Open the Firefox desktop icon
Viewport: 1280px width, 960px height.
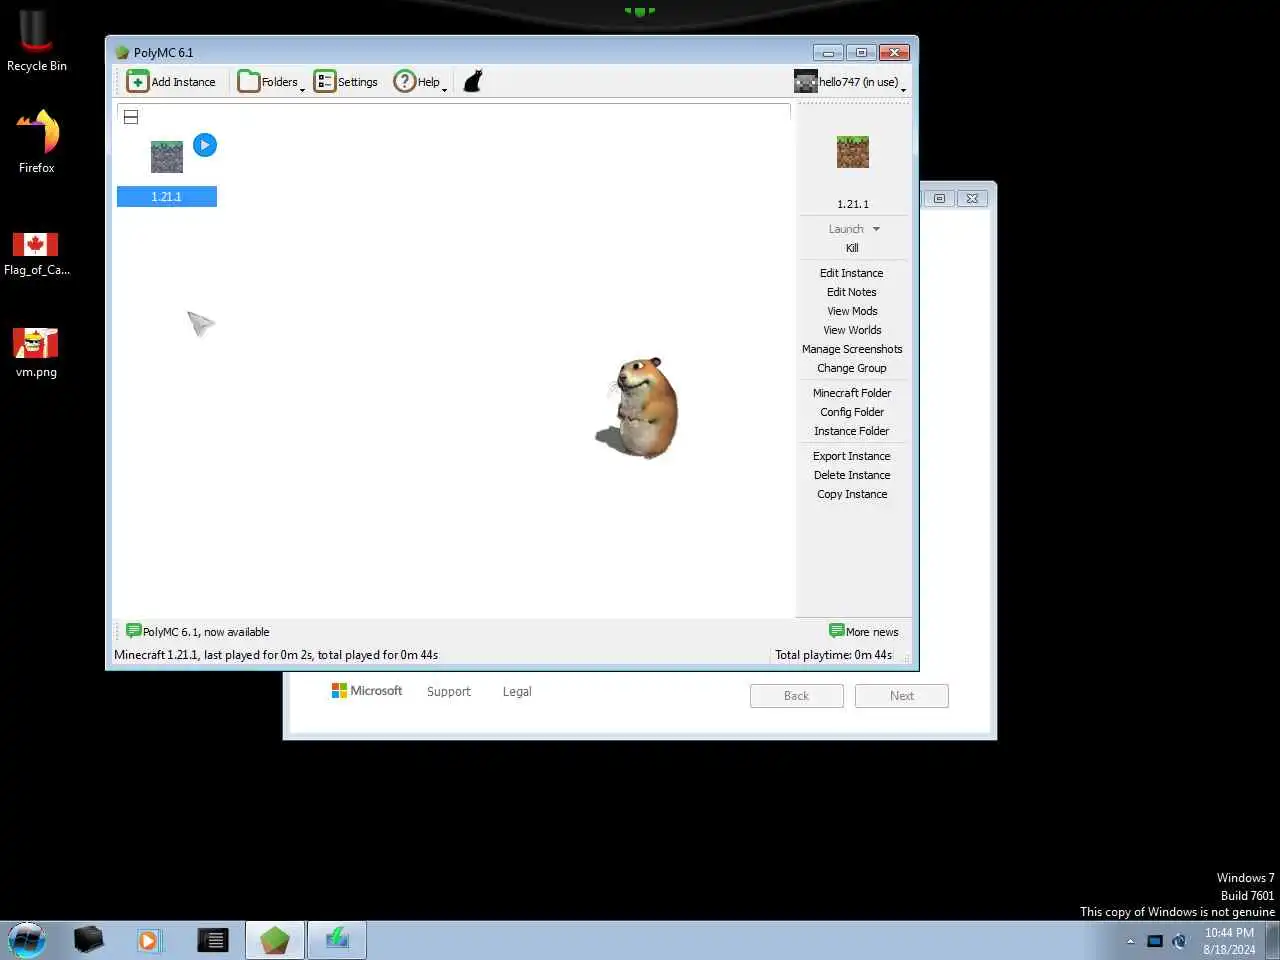(37, 141)
